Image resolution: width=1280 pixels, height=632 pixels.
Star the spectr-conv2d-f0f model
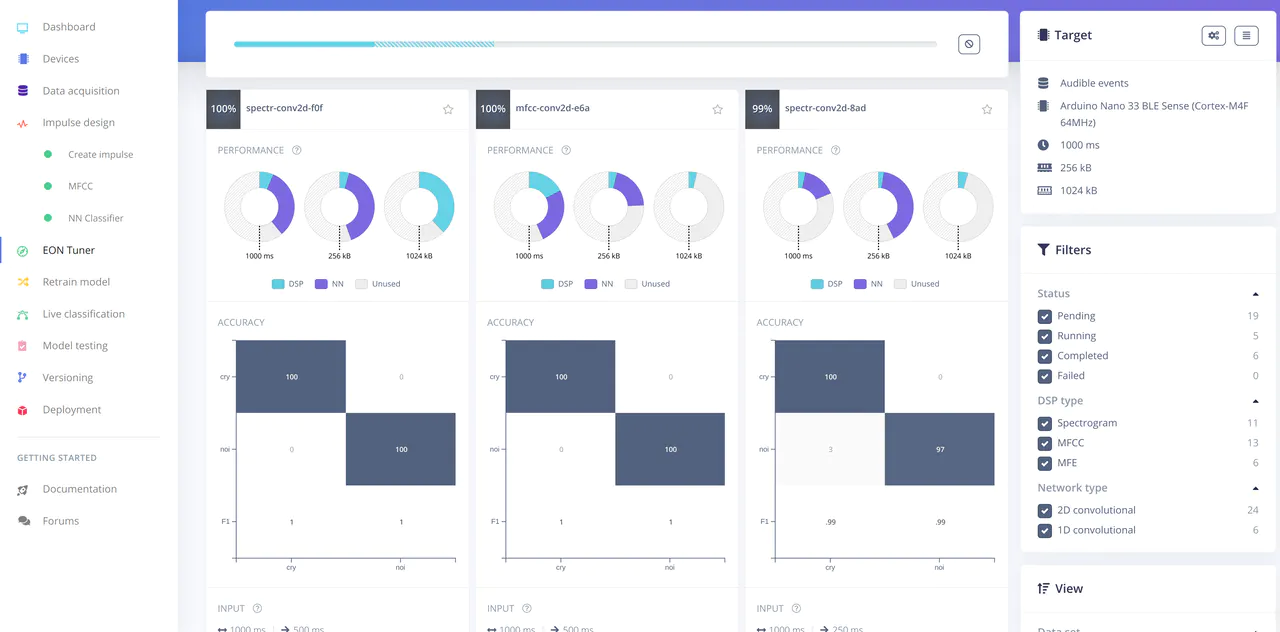(x=448, y=109)
